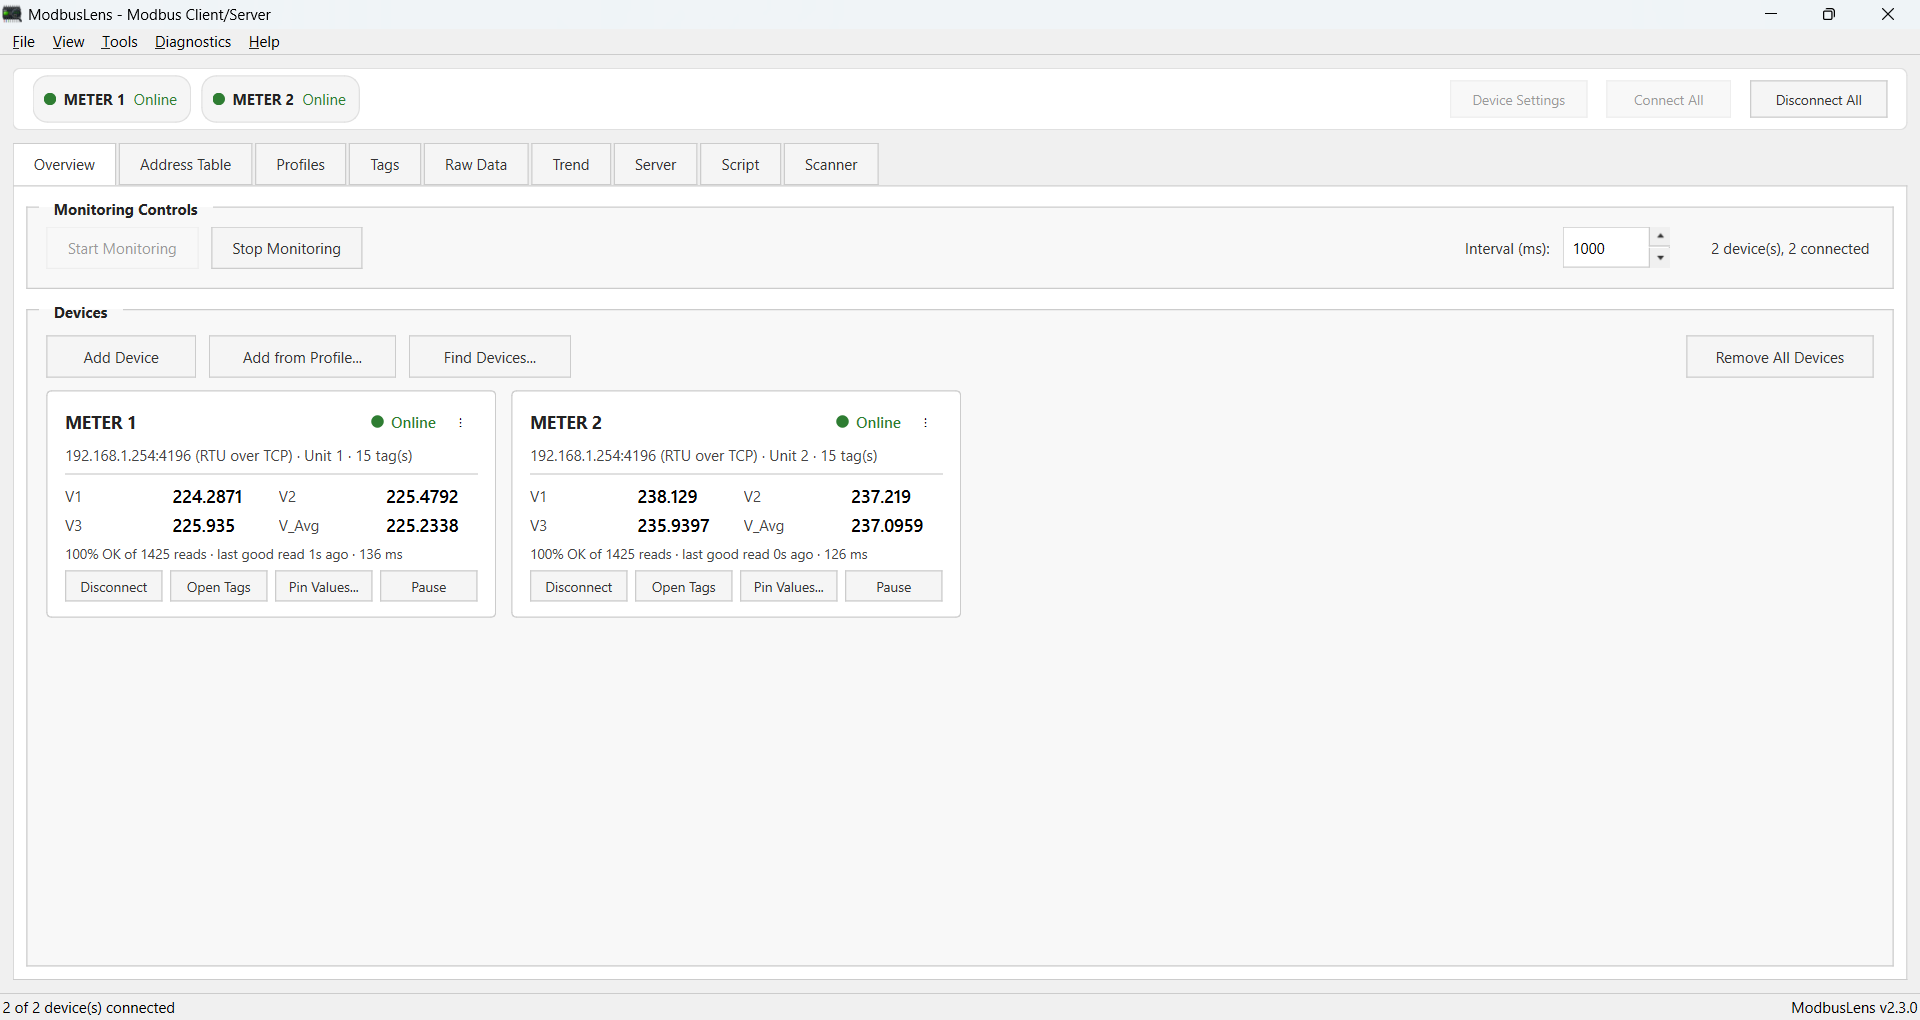This screenshot has height=1020, width=1920.
Task: Switch to the Overview tab
Action: (x=65, y=165)
